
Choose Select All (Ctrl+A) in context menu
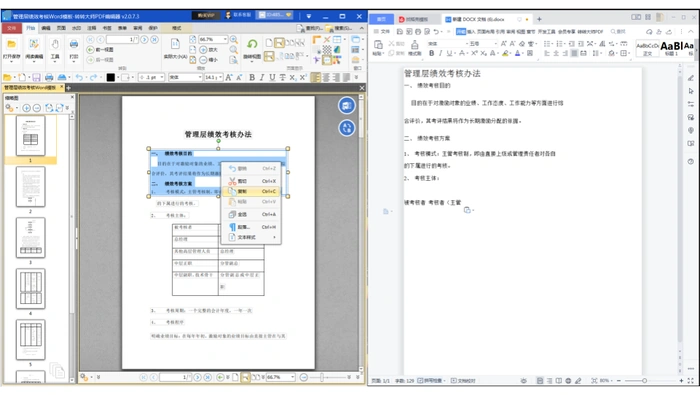pyautogui.click(x=252, y=215)
